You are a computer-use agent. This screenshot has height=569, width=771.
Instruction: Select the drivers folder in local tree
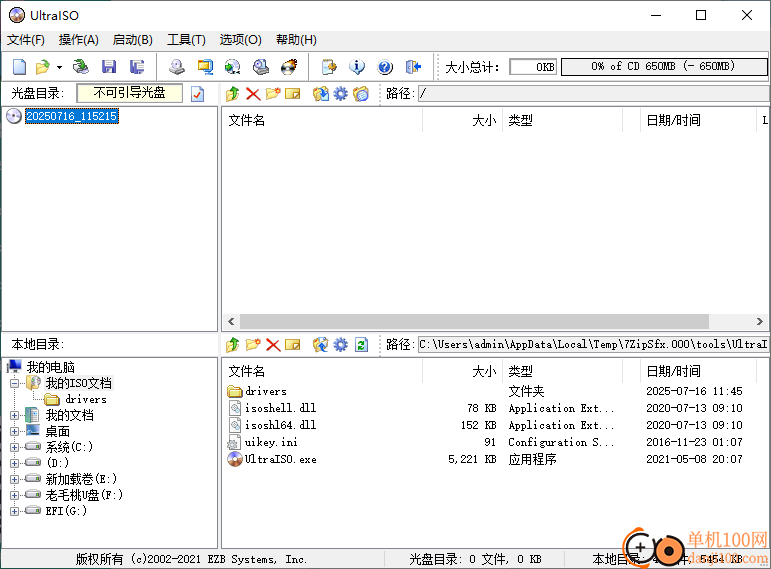pyautogui.click(x=86, y=399)
